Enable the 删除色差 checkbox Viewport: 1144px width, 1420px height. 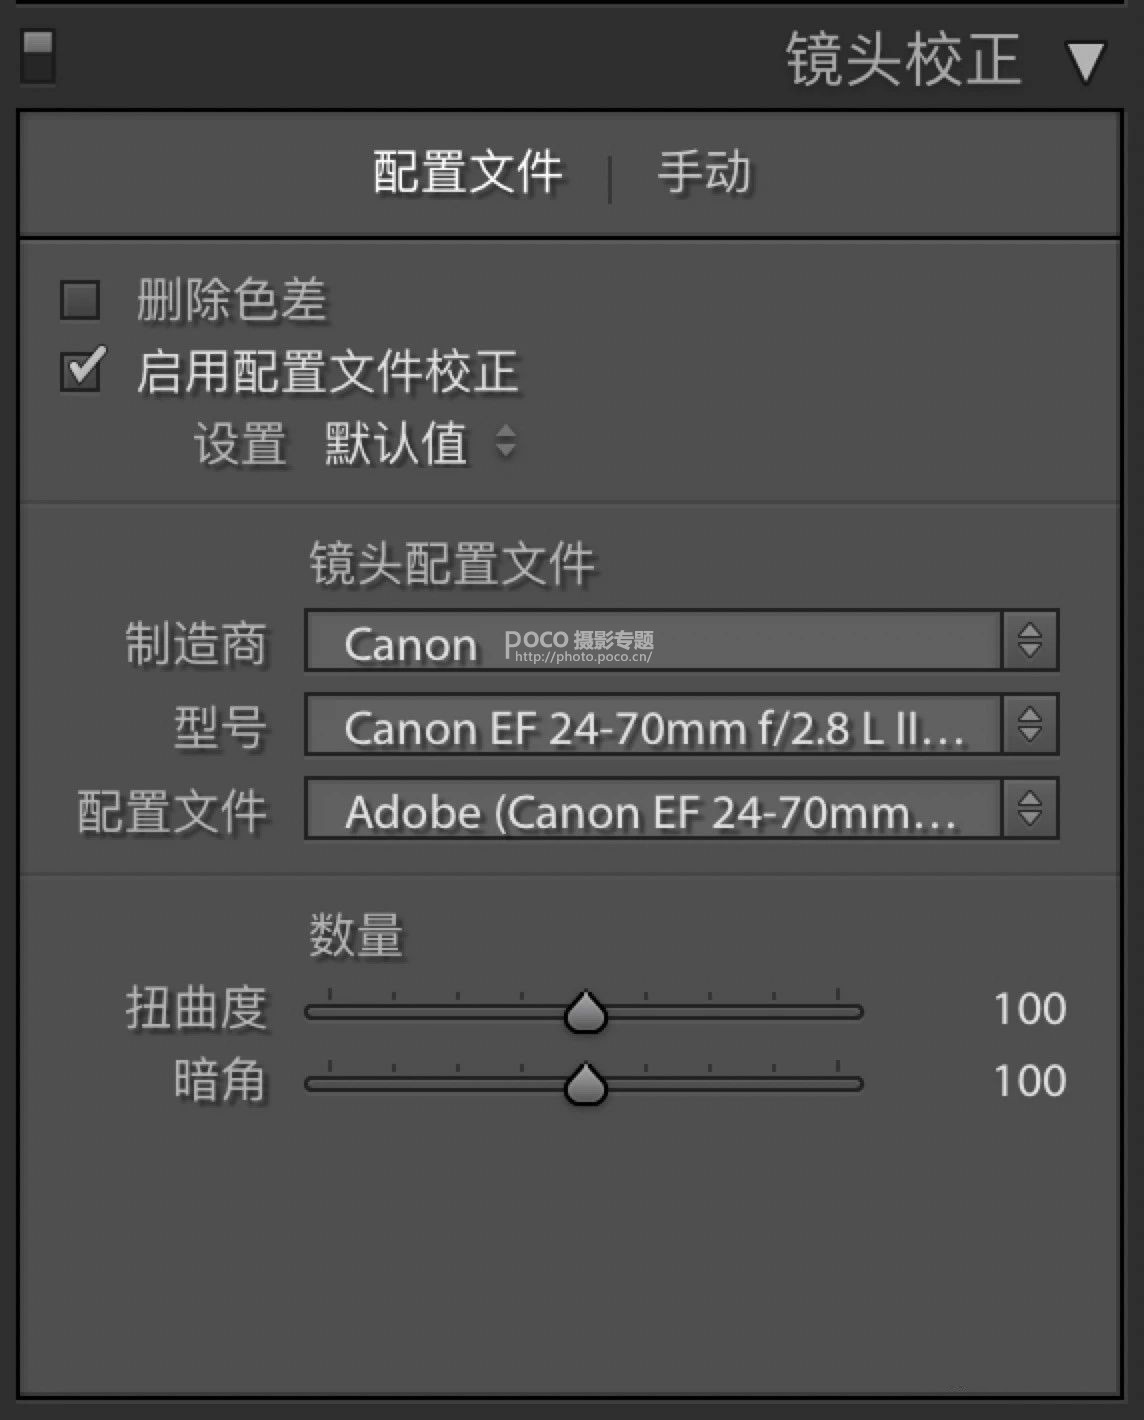pyautogui.click(x=81, y=300)
